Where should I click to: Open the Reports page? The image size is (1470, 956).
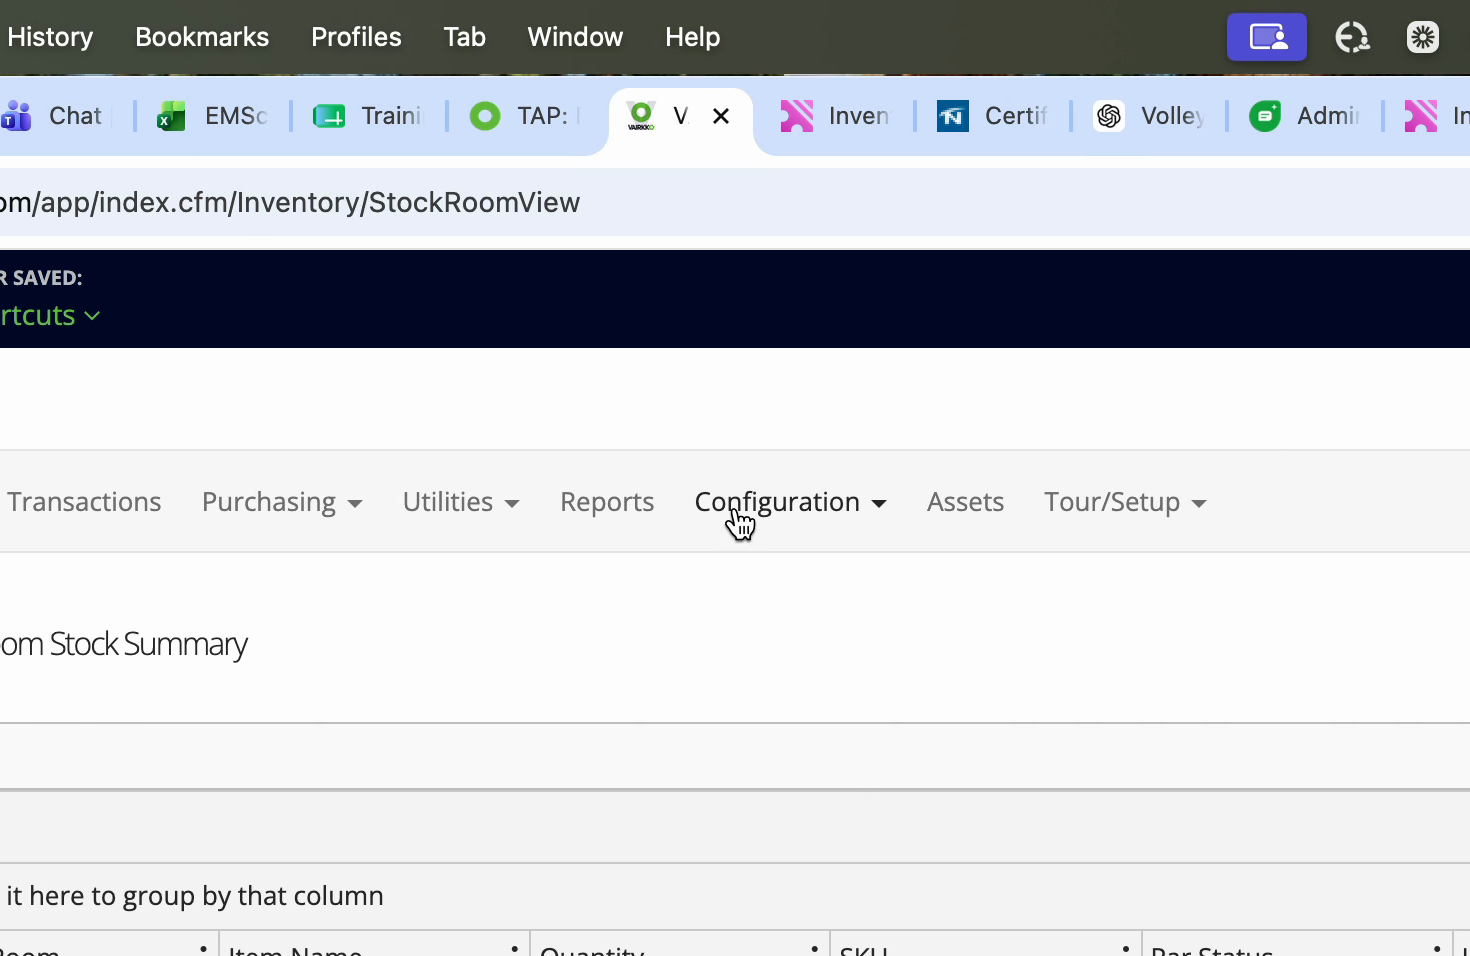607,502
